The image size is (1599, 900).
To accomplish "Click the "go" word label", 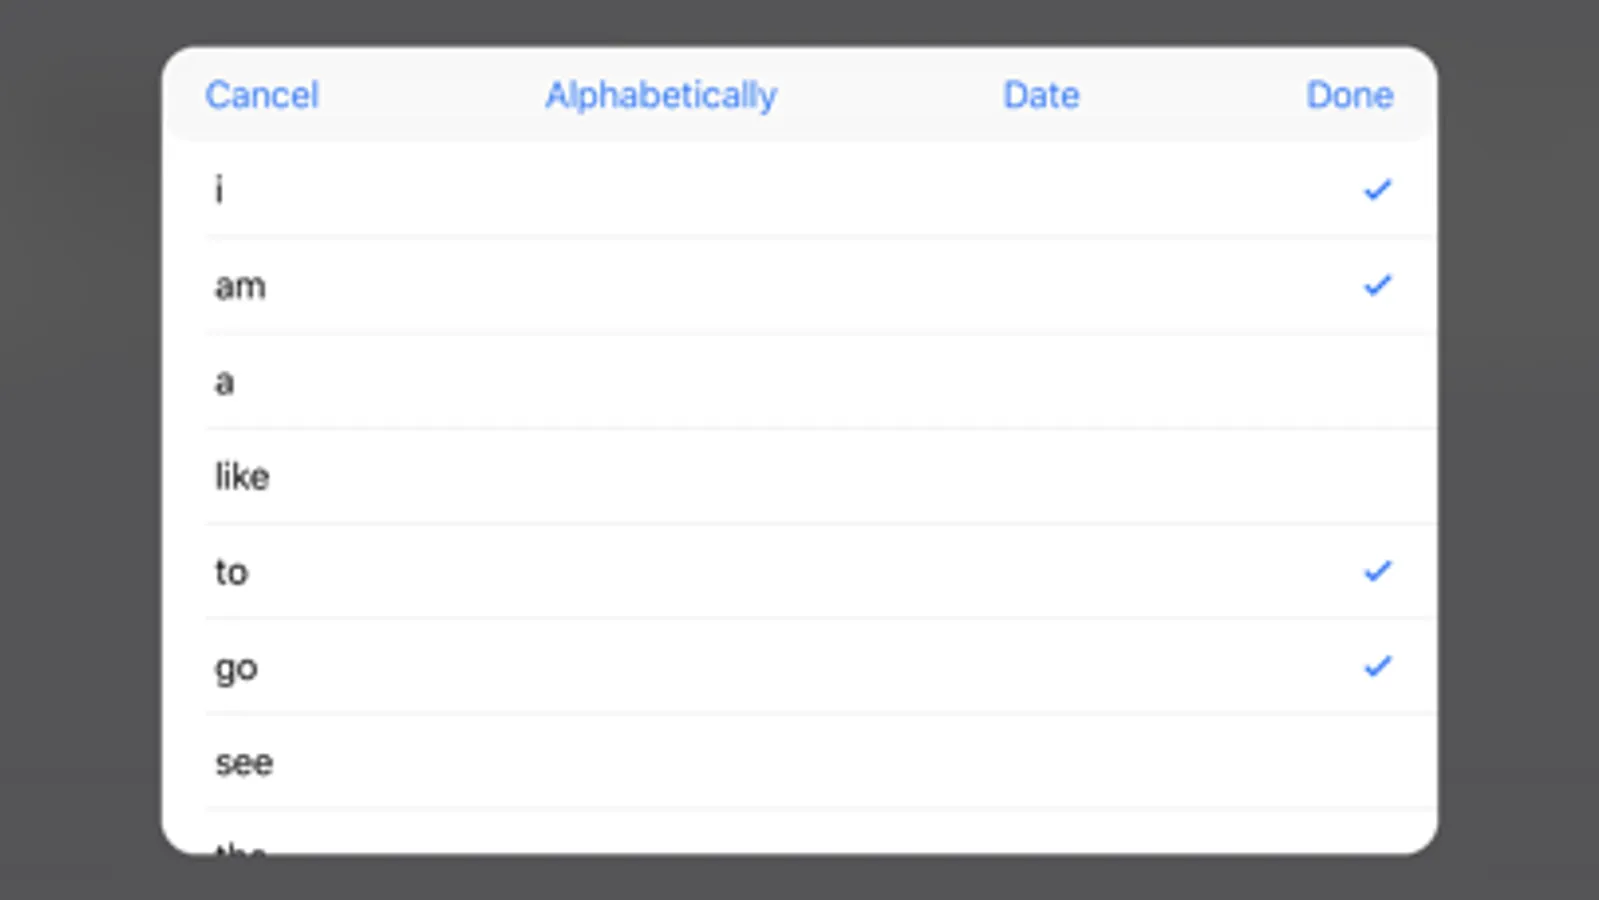I will click(236, 668).
